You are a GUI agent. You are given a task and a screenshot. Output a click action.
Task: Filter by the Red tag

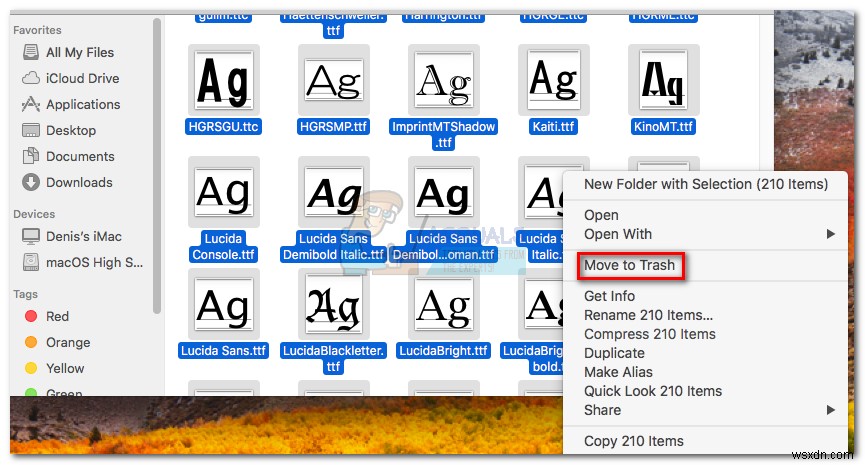pyautogui.click(x=57, y=316)
